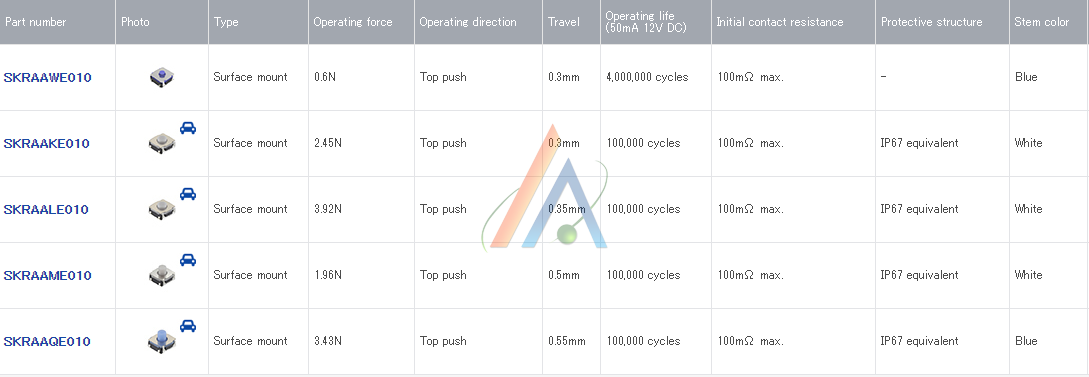Click the SKRAALE010 switch photo

pos(162,209)
